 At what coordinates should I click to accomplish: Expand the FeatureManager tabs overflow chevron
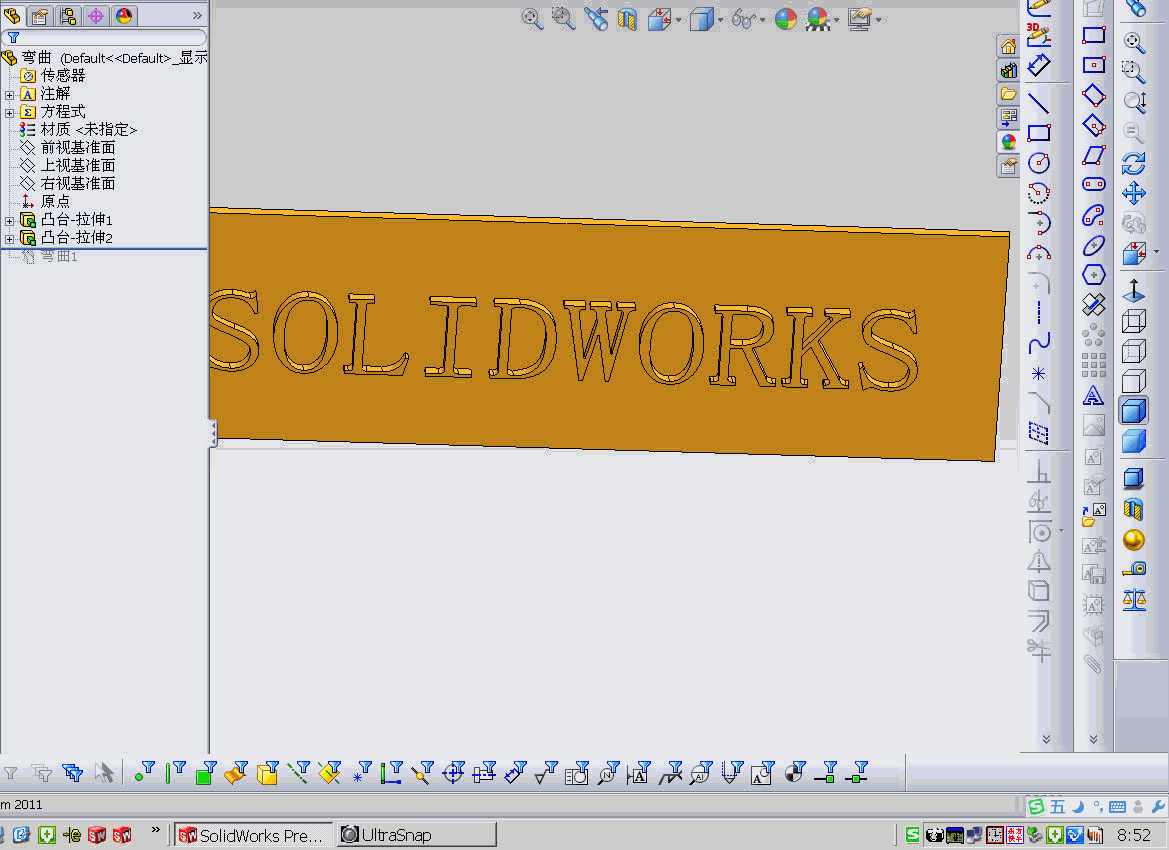point(197,16)
